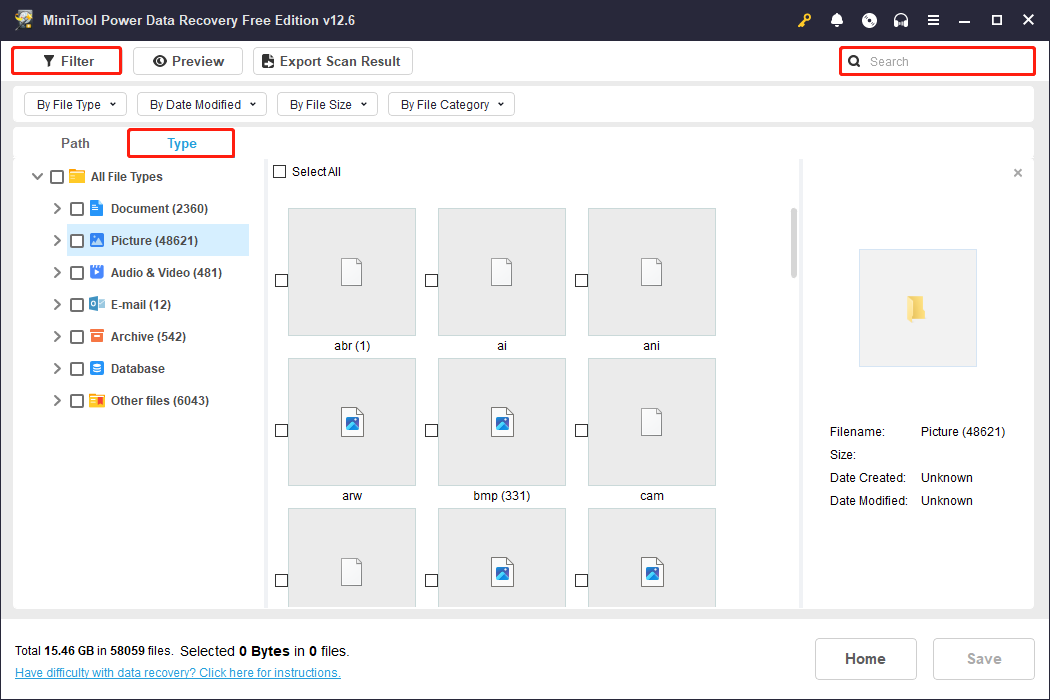Enable the Select All checkbox
This screenshot has width=1050, height=700.
coord(280,171)
